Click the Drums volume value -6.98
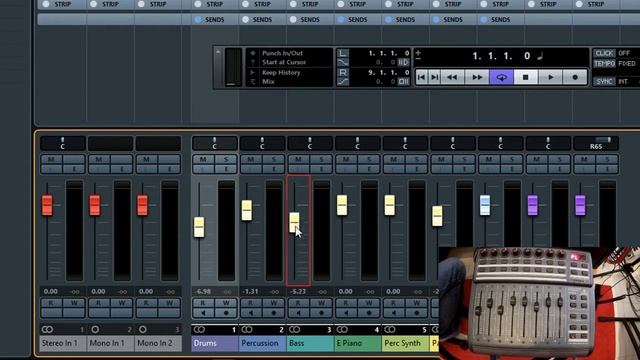 click(203, 291)
